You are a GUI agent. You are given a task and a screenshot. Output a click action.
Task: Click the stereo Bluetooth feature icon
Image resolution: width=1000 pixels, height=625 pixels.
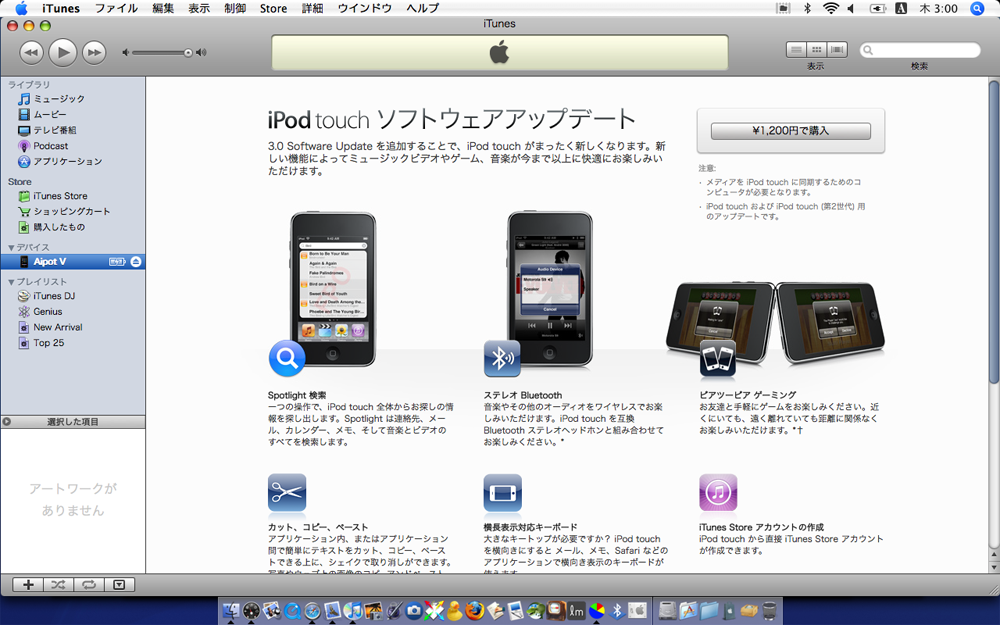click(502, 358)
